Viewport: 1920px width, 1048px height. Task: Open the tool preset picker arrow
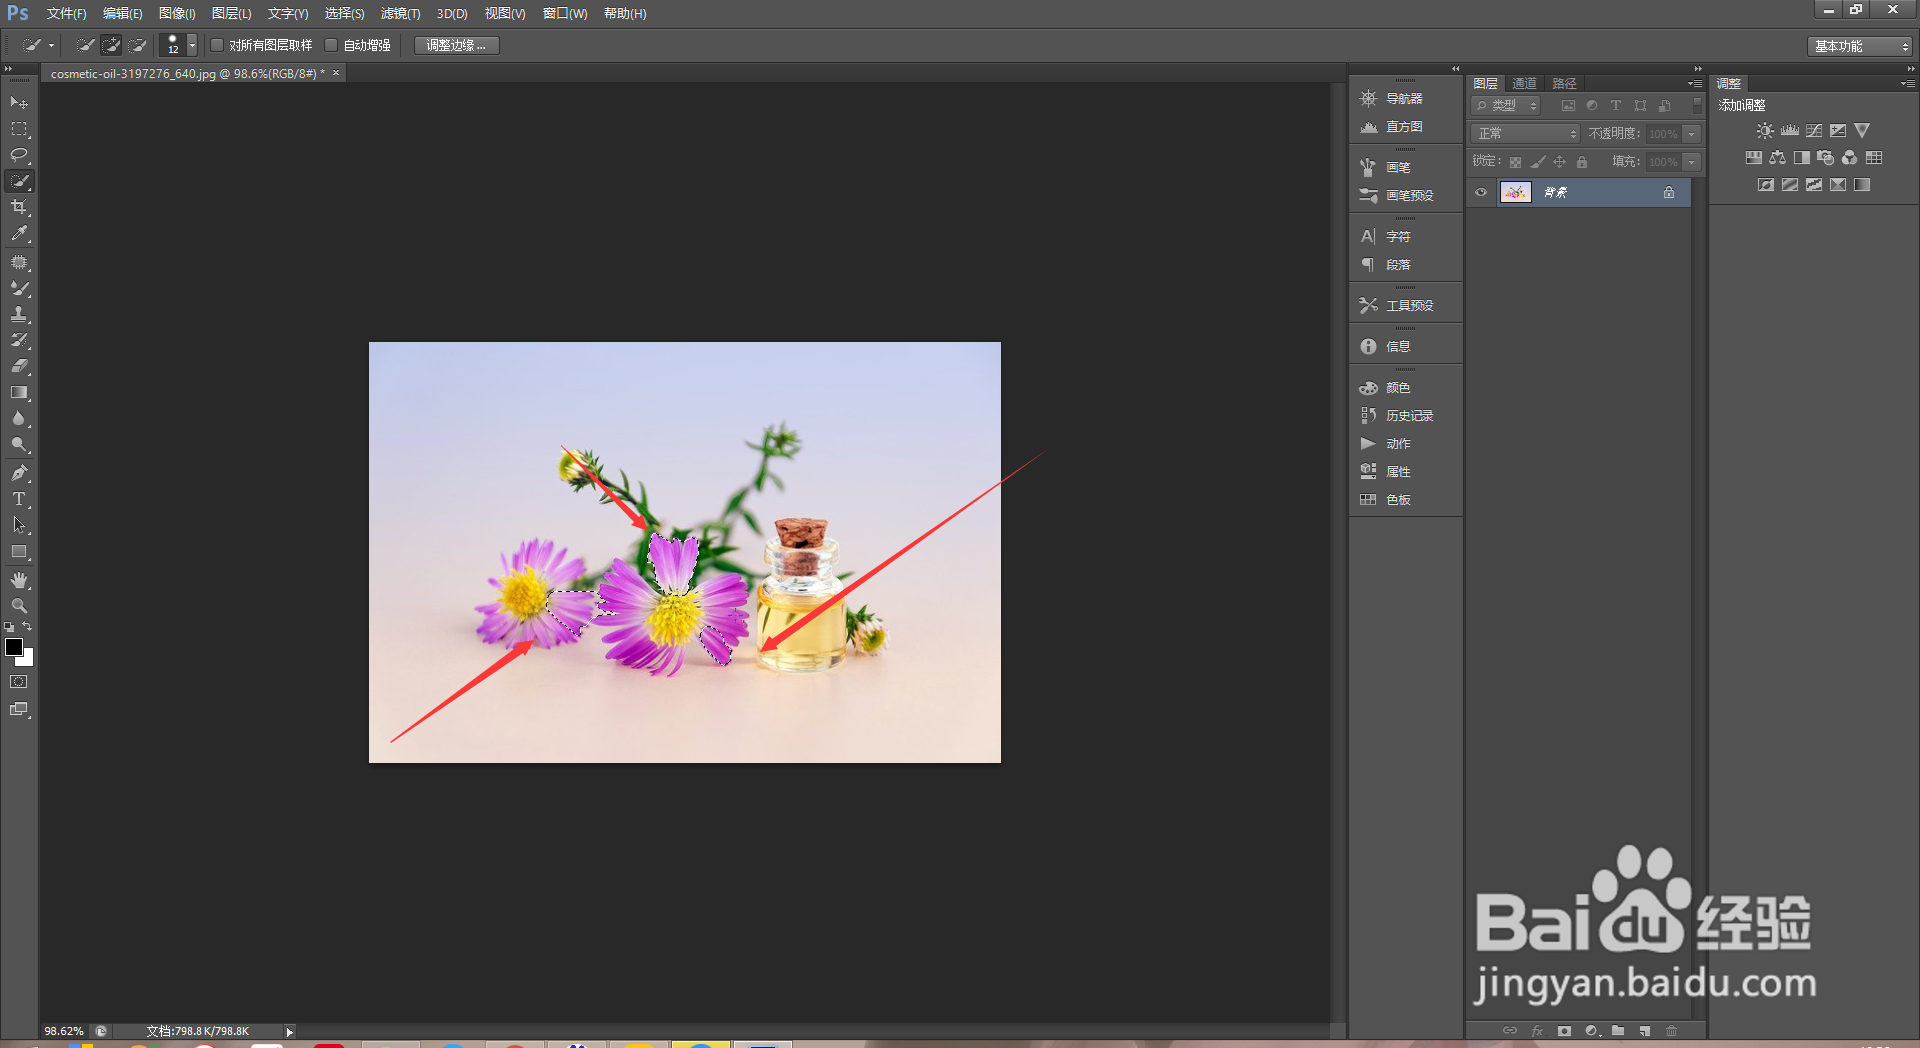[x=51, y=45]
